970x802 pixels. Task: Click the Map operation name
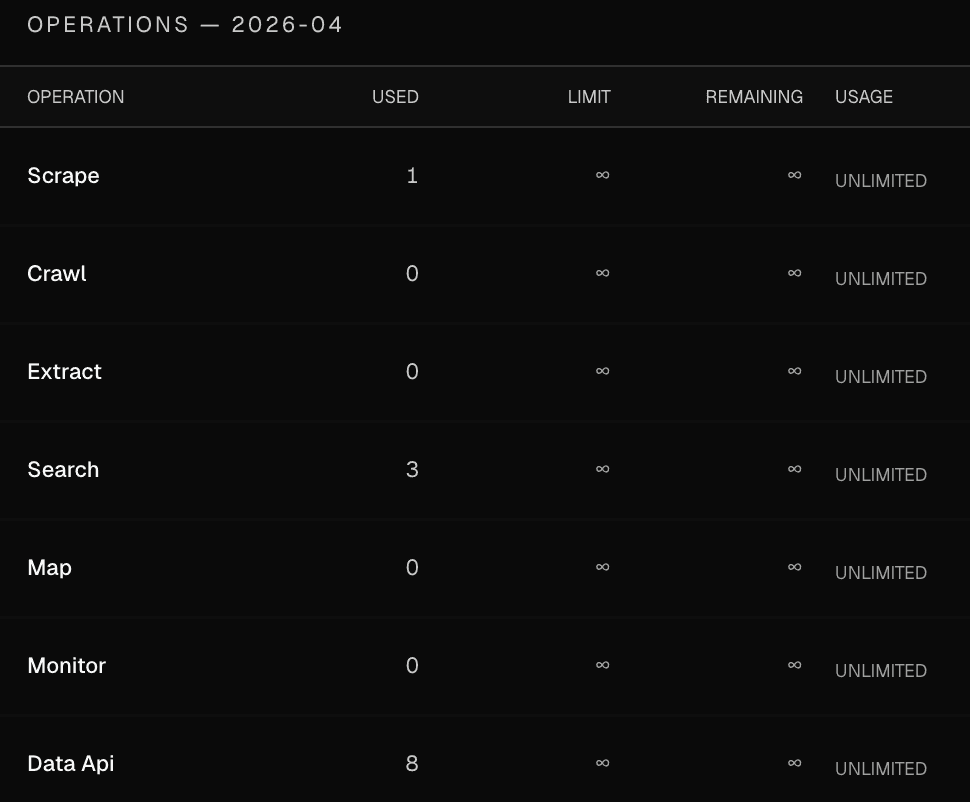49,568
